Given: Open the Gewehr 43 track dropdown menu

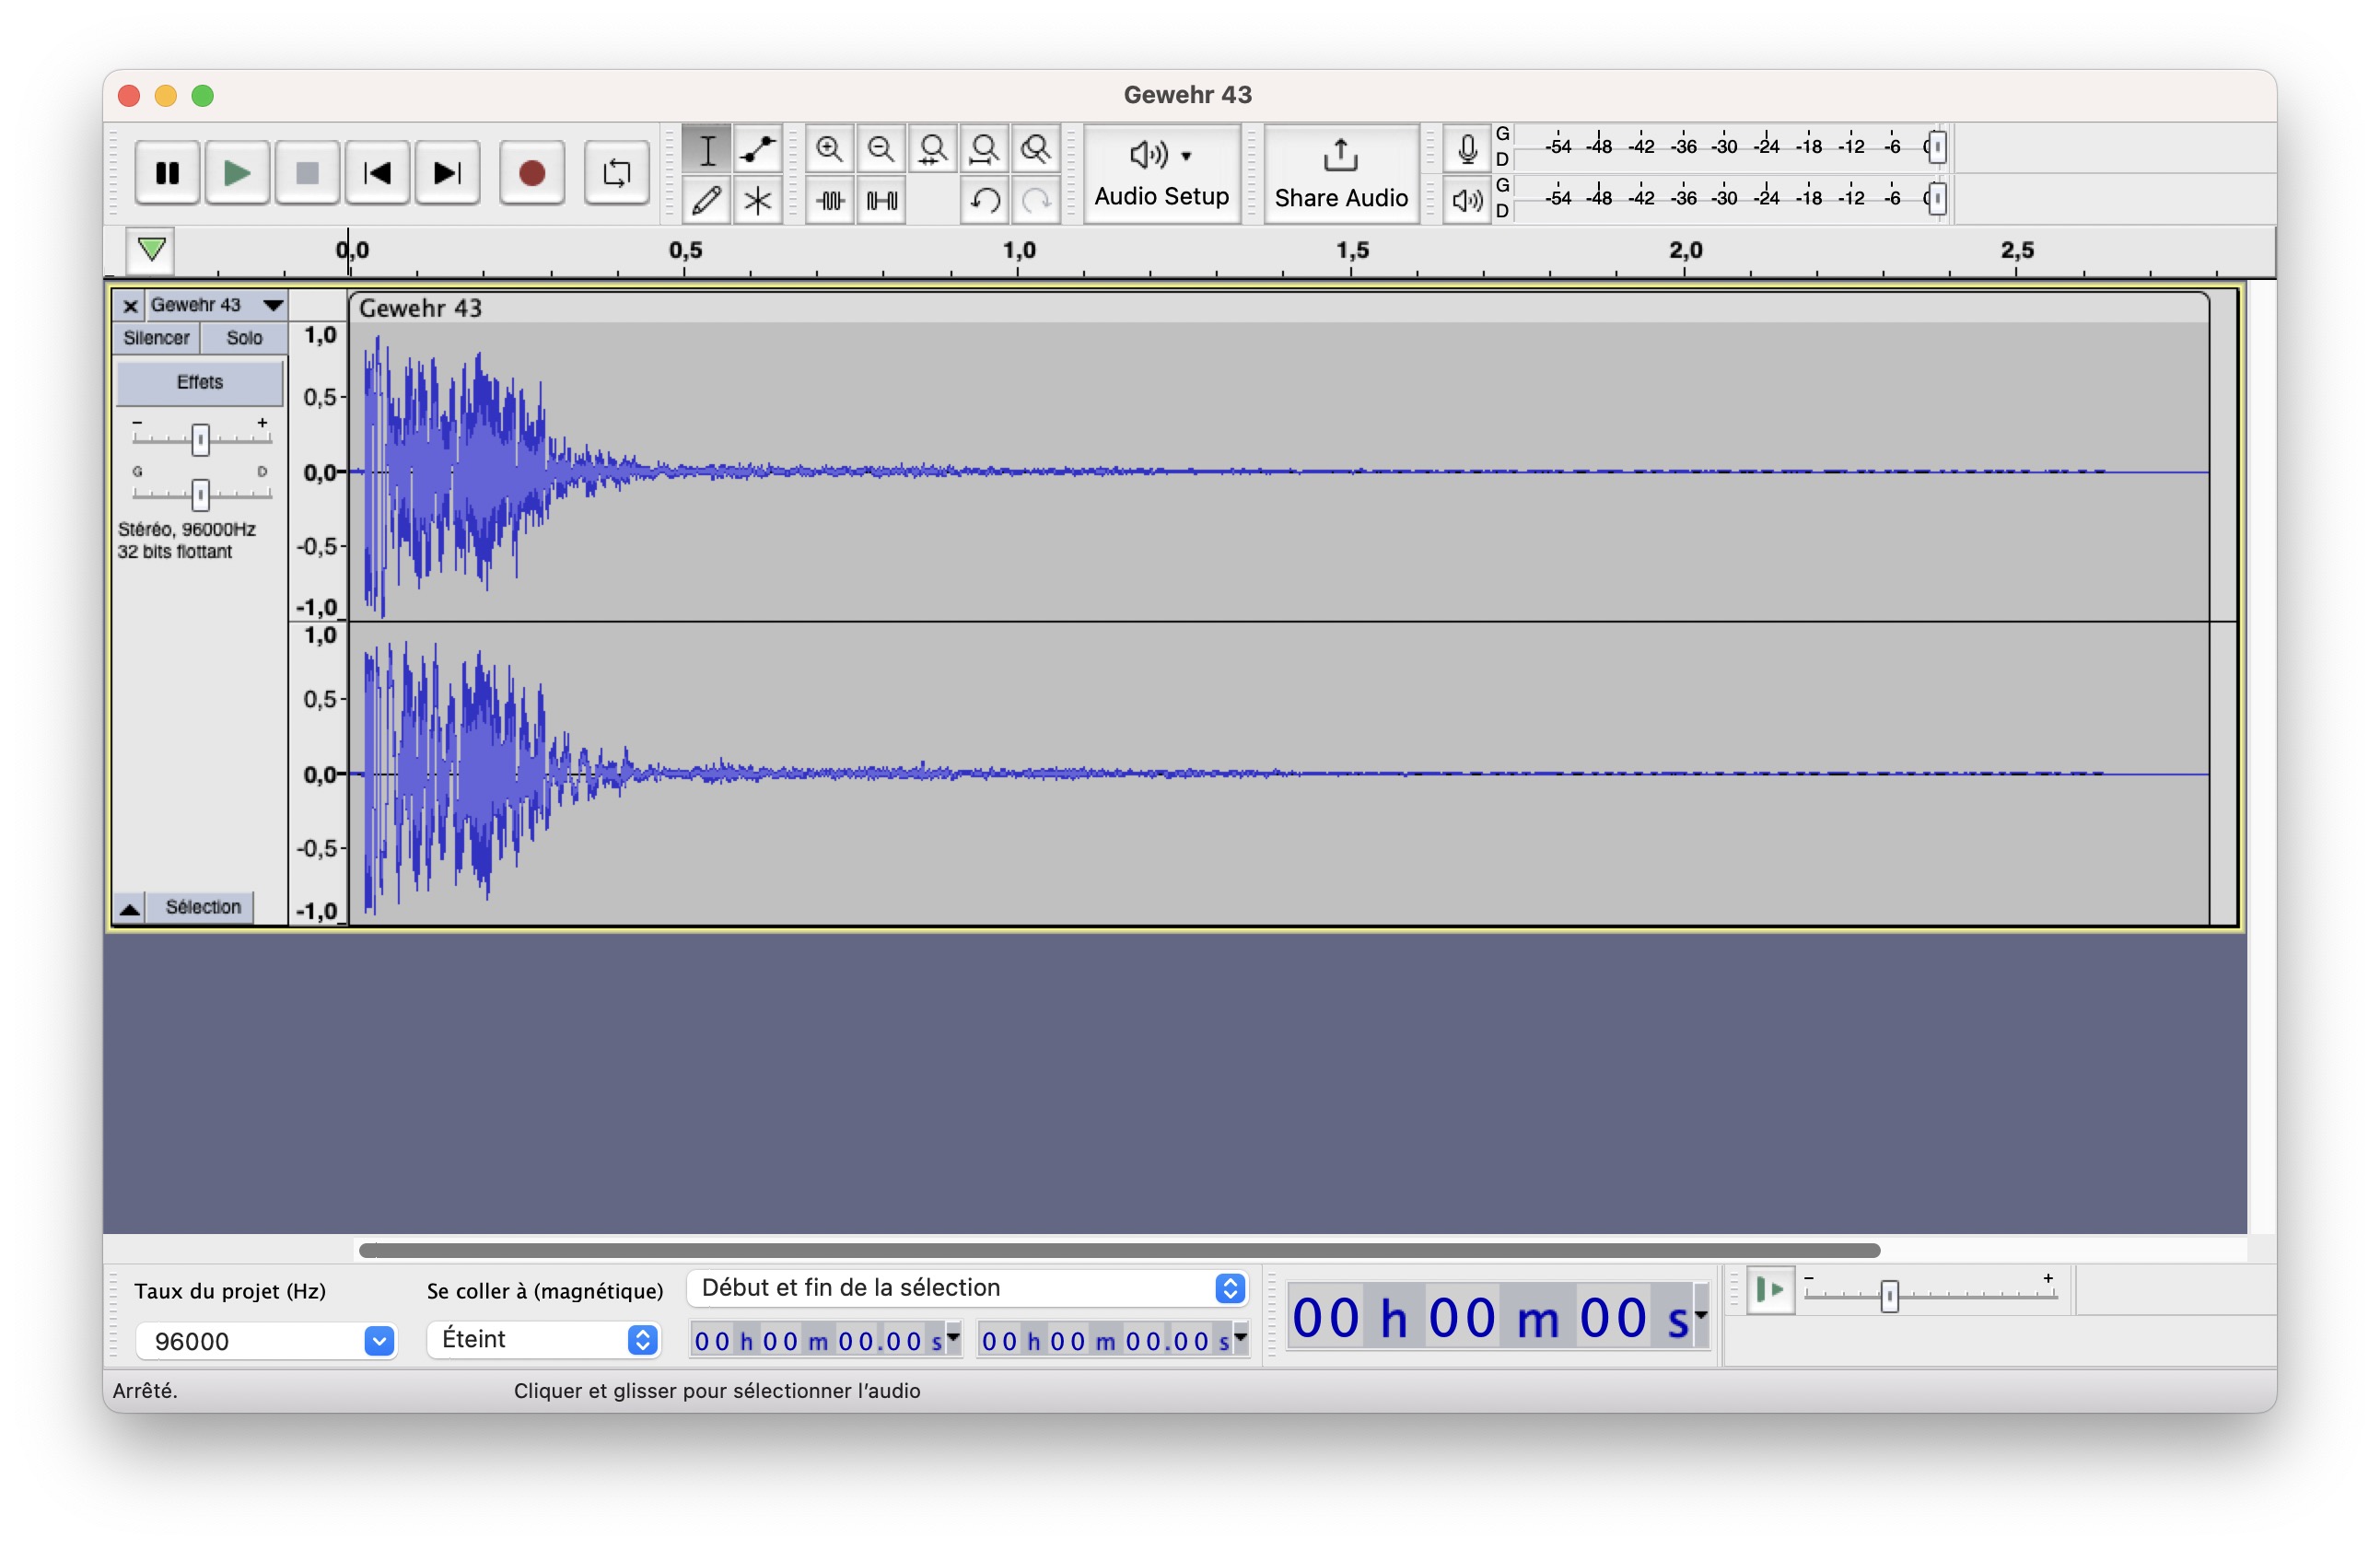Looking at the screenshot, I should click(273, 305).
